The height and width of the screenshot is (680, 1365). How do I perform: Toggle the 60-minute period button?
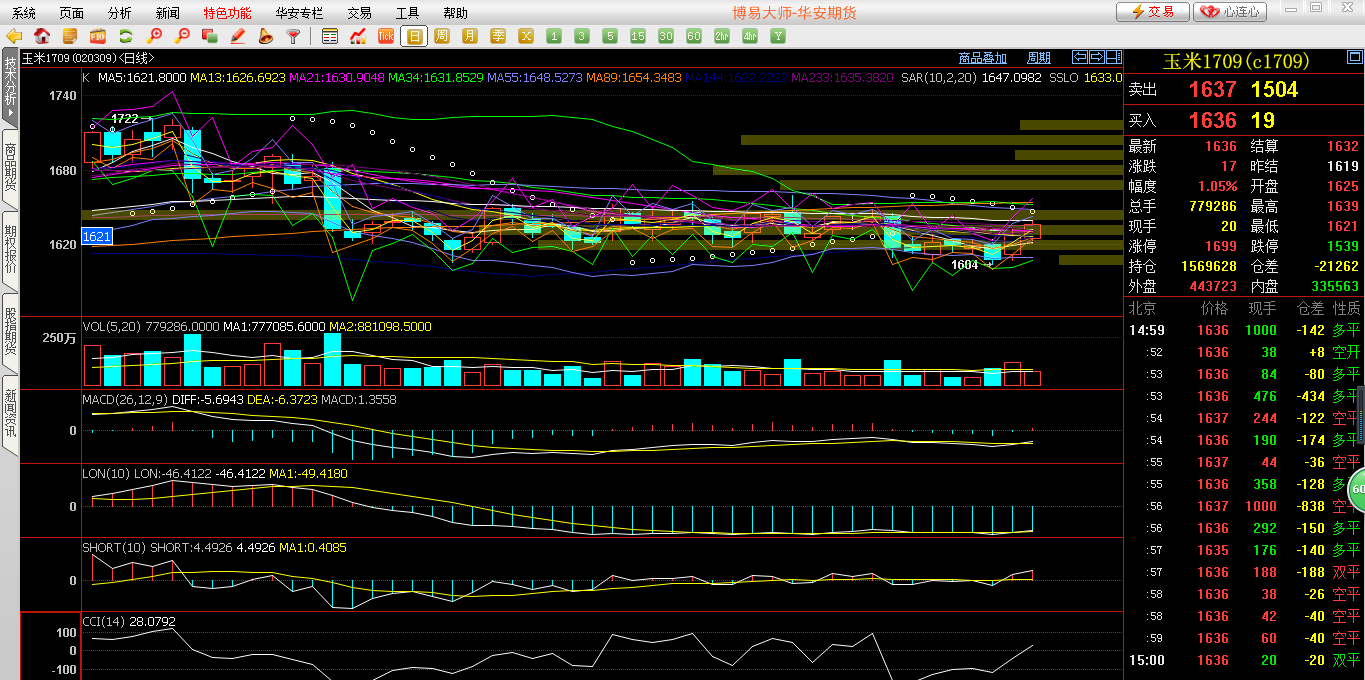[x=694, y=36]
